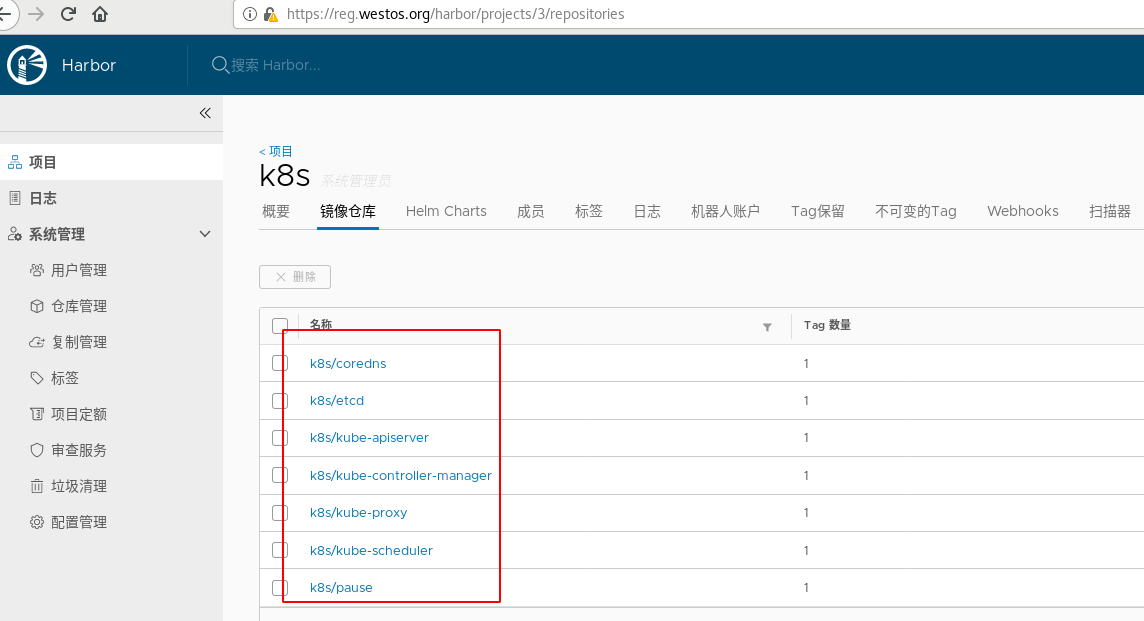Sort by the Tag 数量 column header

pyautogui.click(x=827, y=325)
